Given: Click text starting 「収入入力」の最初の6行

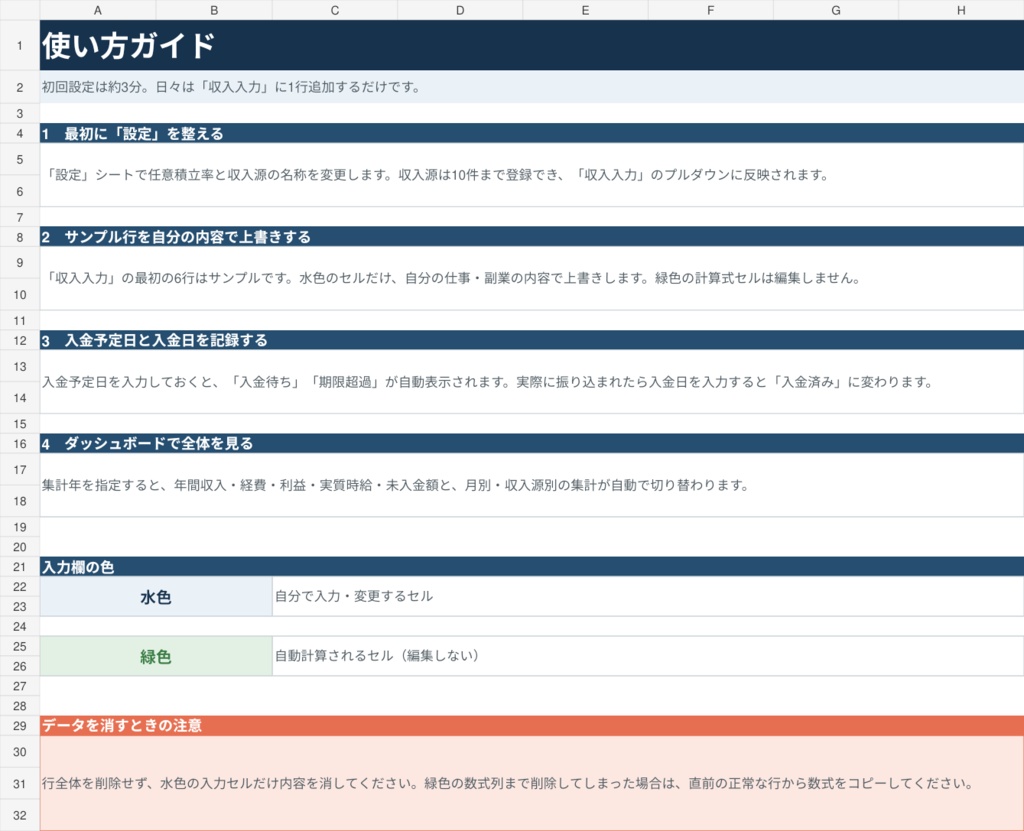Looking at the screenshot, I should click(453, 278).
